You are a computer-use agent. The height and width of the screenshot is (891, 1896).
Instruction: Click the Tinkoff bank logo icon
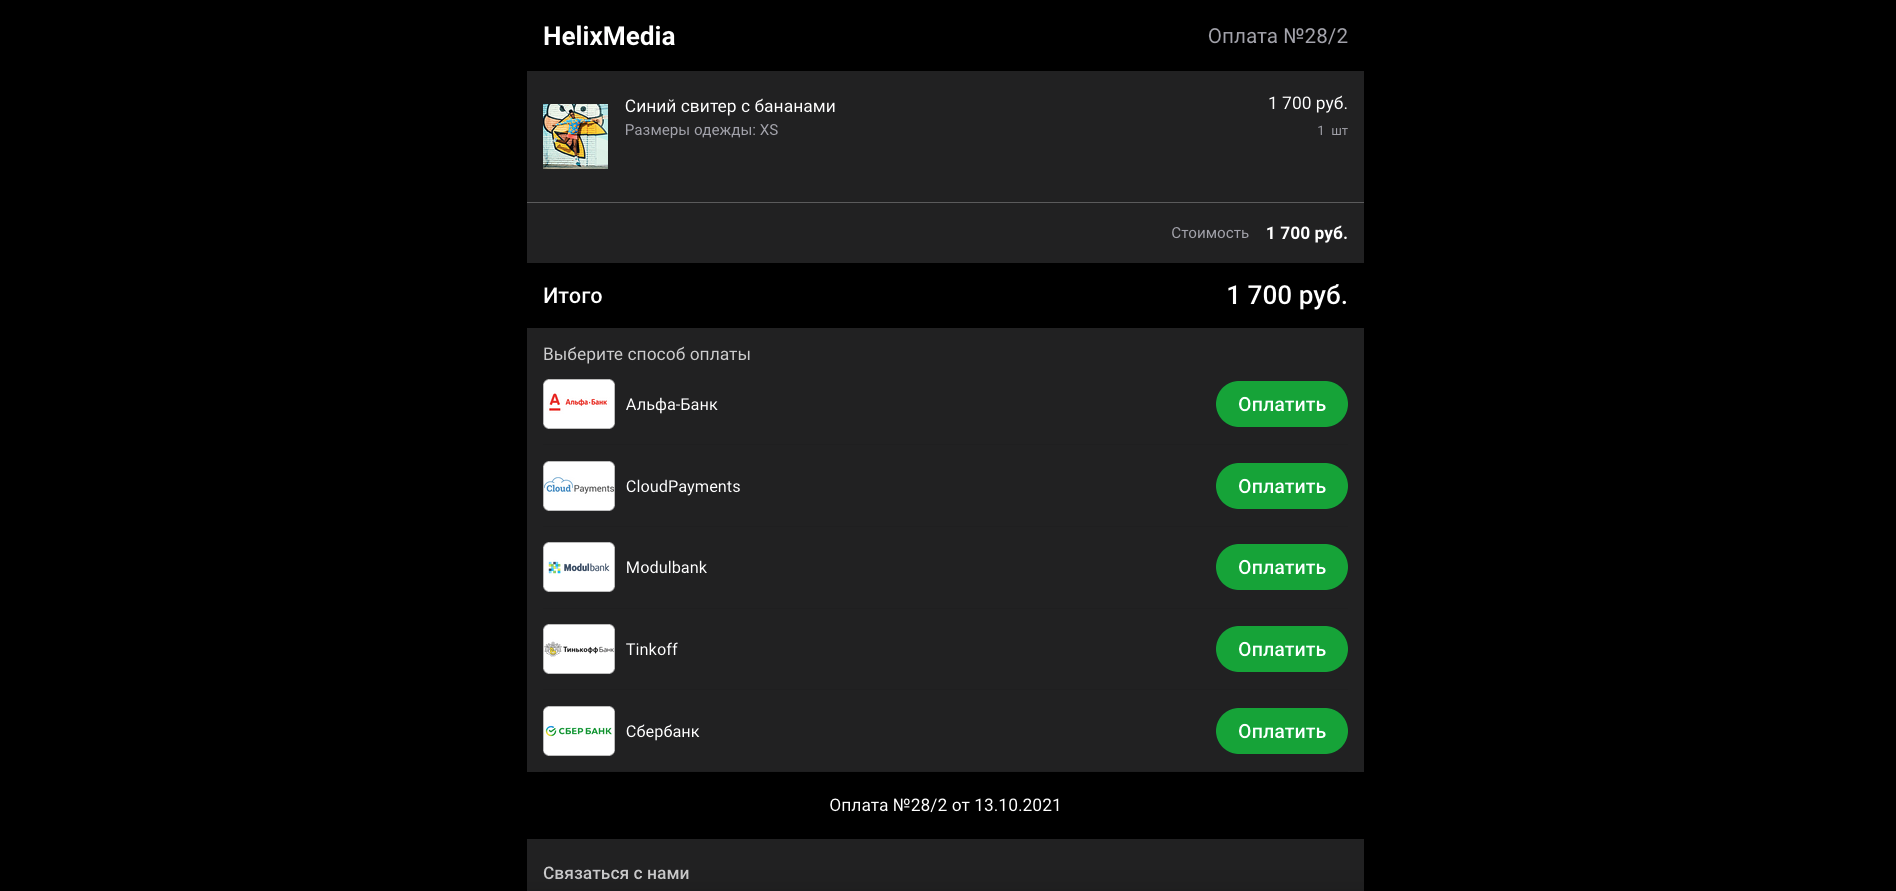pyautogui.click(x=579, y=649)
